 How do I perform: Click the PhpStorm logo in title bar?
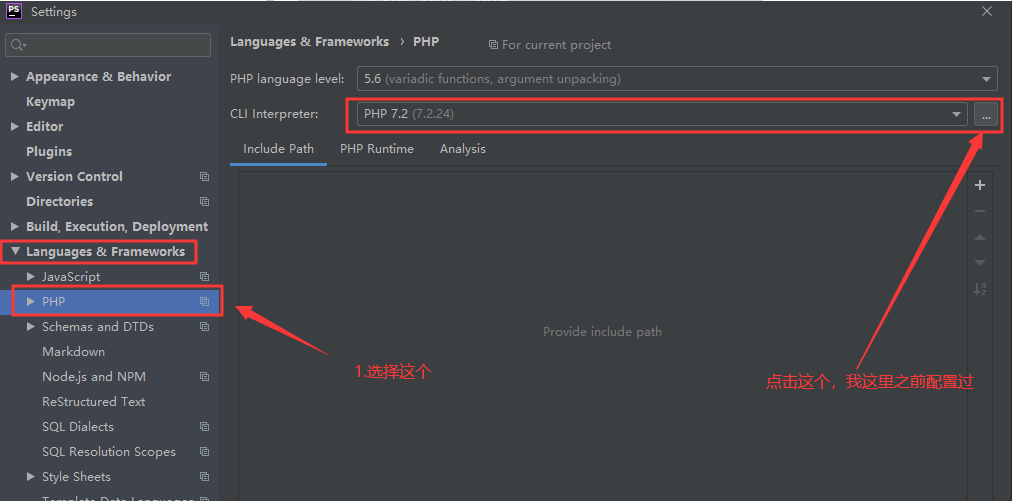click(x=14, y=11)
